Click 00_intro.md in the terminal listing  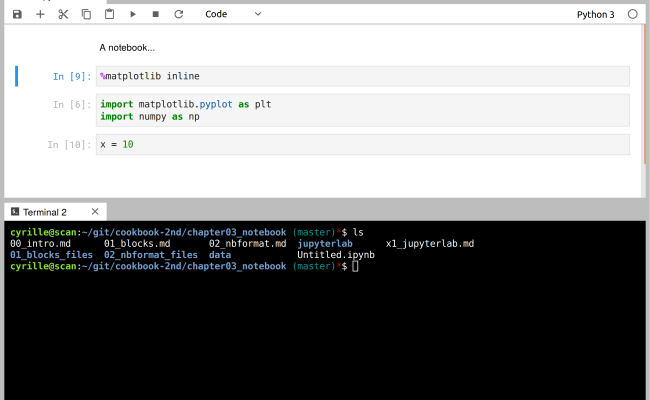coord(40,244)
